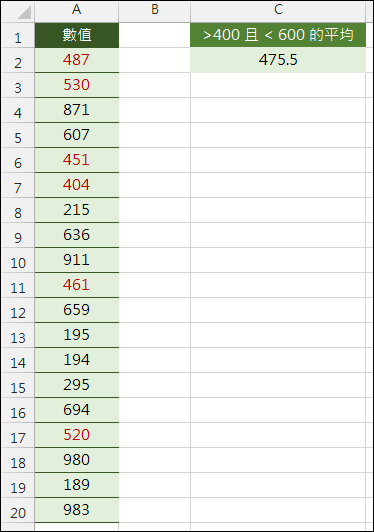Click the cell with value 911
The width and height of the screenshot is (374, 532).
[x=77, y=260]
